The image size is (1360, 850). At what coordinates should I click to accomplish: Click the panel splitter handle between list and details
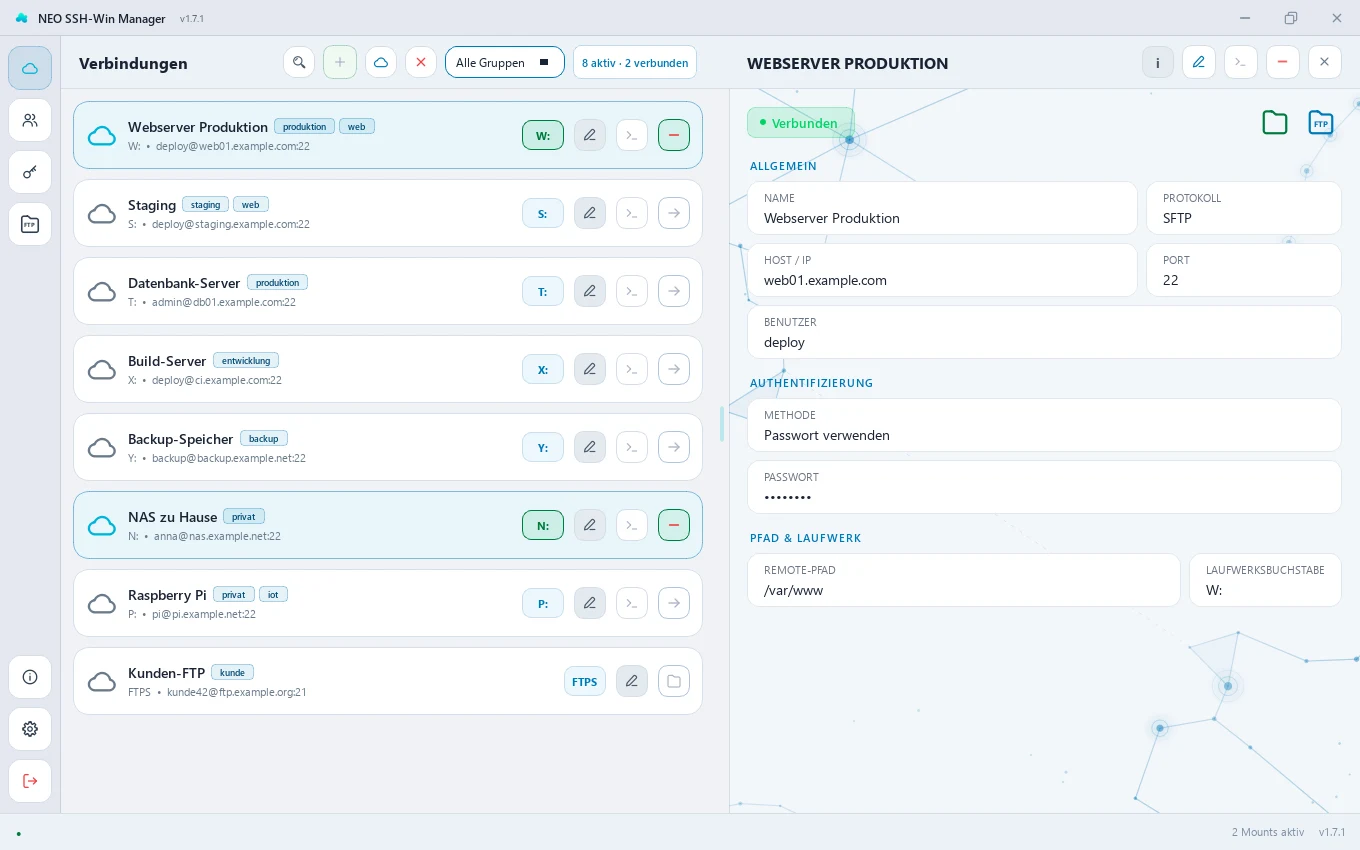tap(722, 424)
